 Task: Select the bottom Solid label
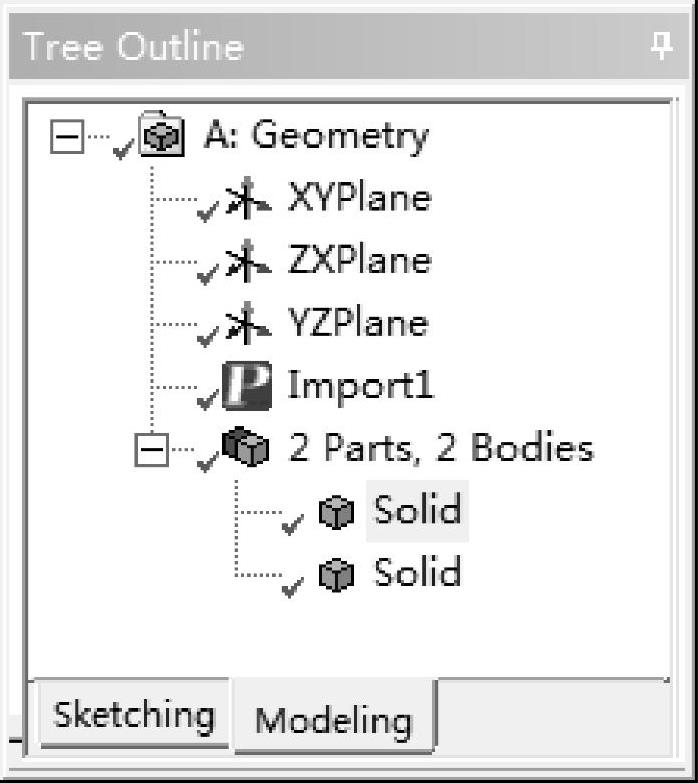417,573
